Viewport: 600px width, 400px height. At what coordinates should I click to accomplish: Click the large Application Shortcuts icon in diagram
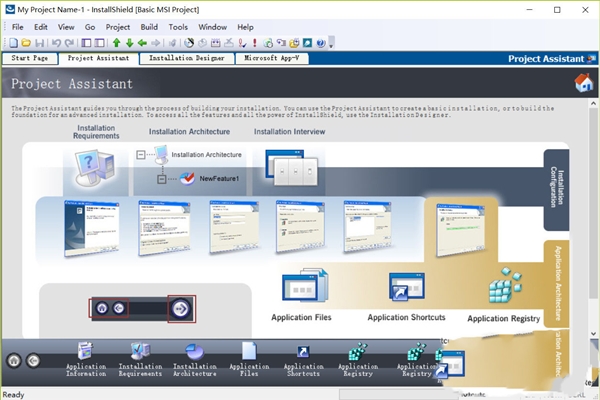407,286
